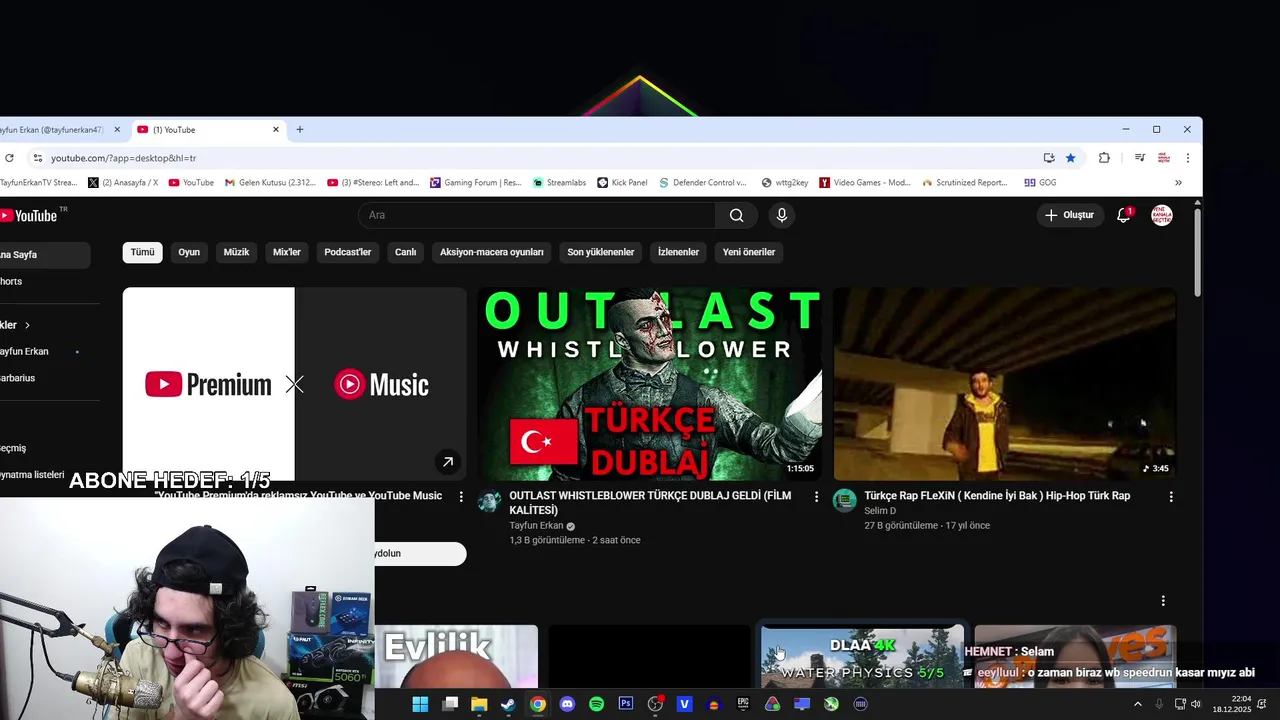Select the Podcast'ler filter chip

point(348,252)
